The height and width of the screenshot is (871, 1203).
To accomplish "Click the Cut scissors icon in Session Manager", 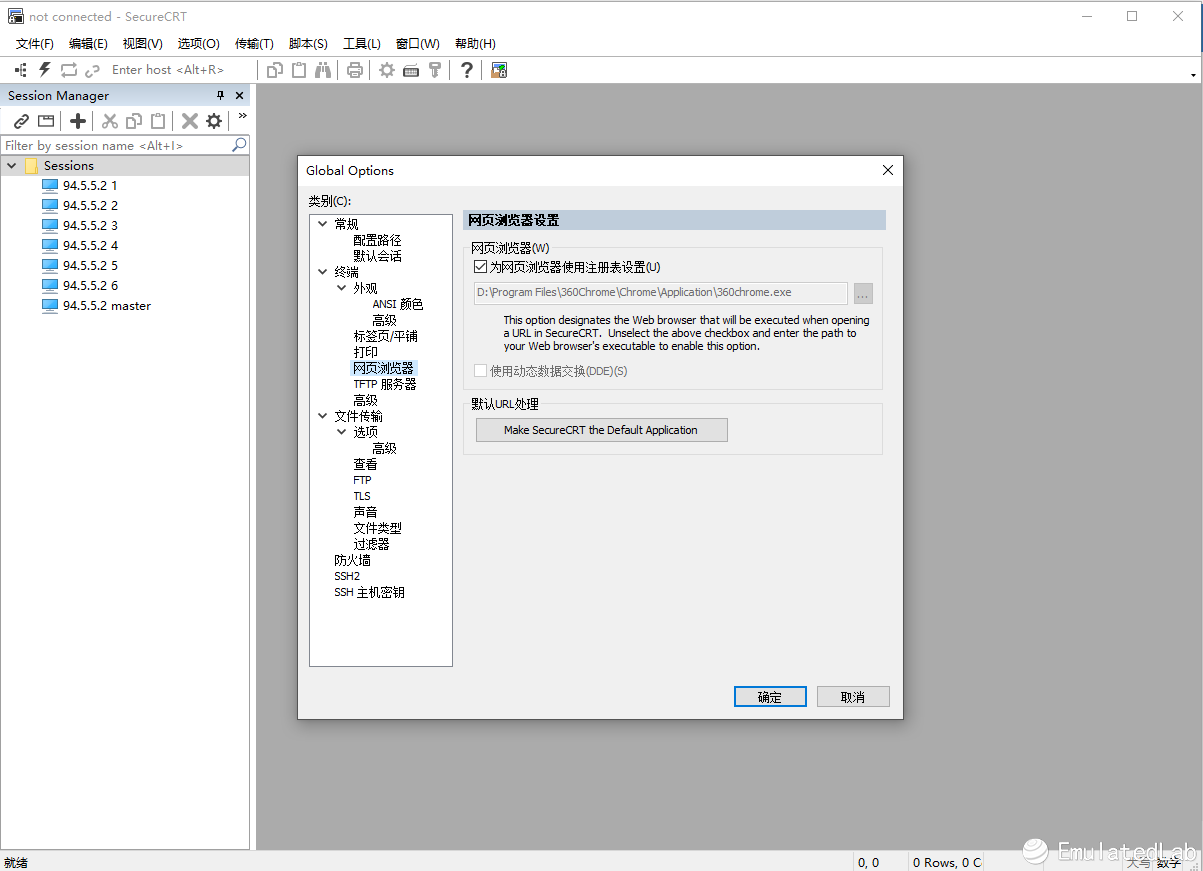I will pos(110,121).
